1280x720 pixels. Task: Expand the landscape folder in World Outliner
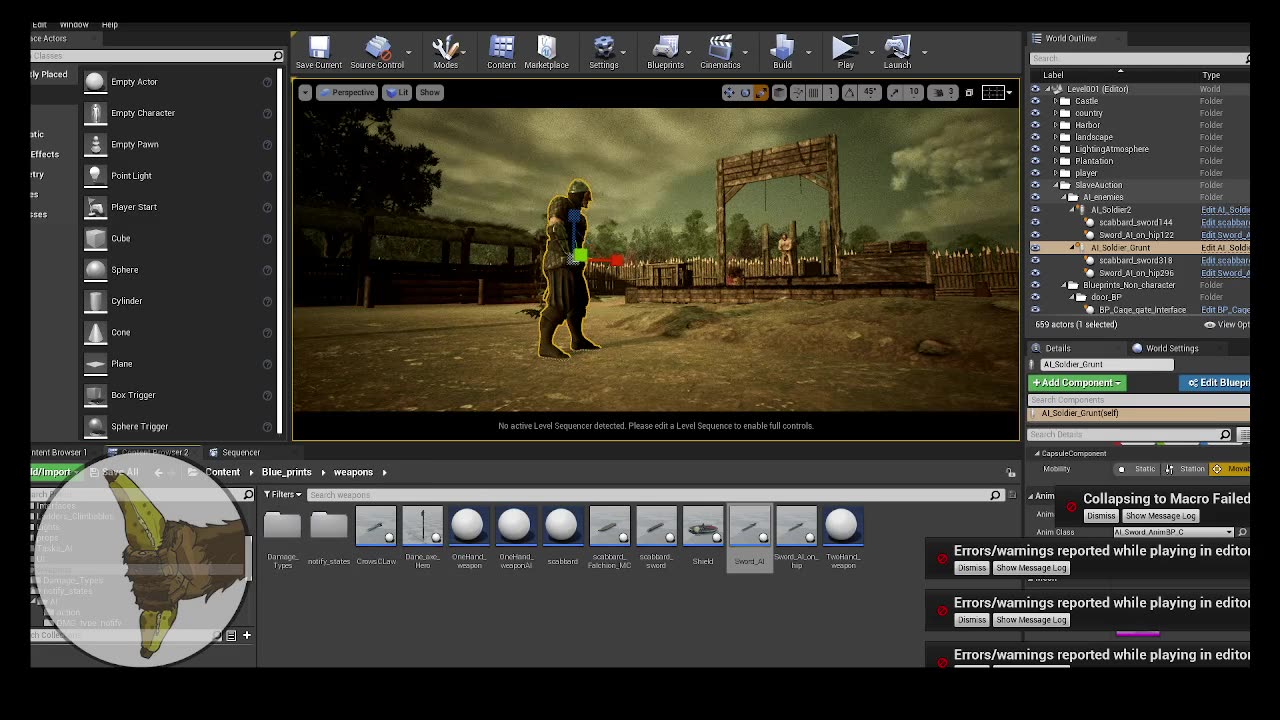pos(1055,137)
